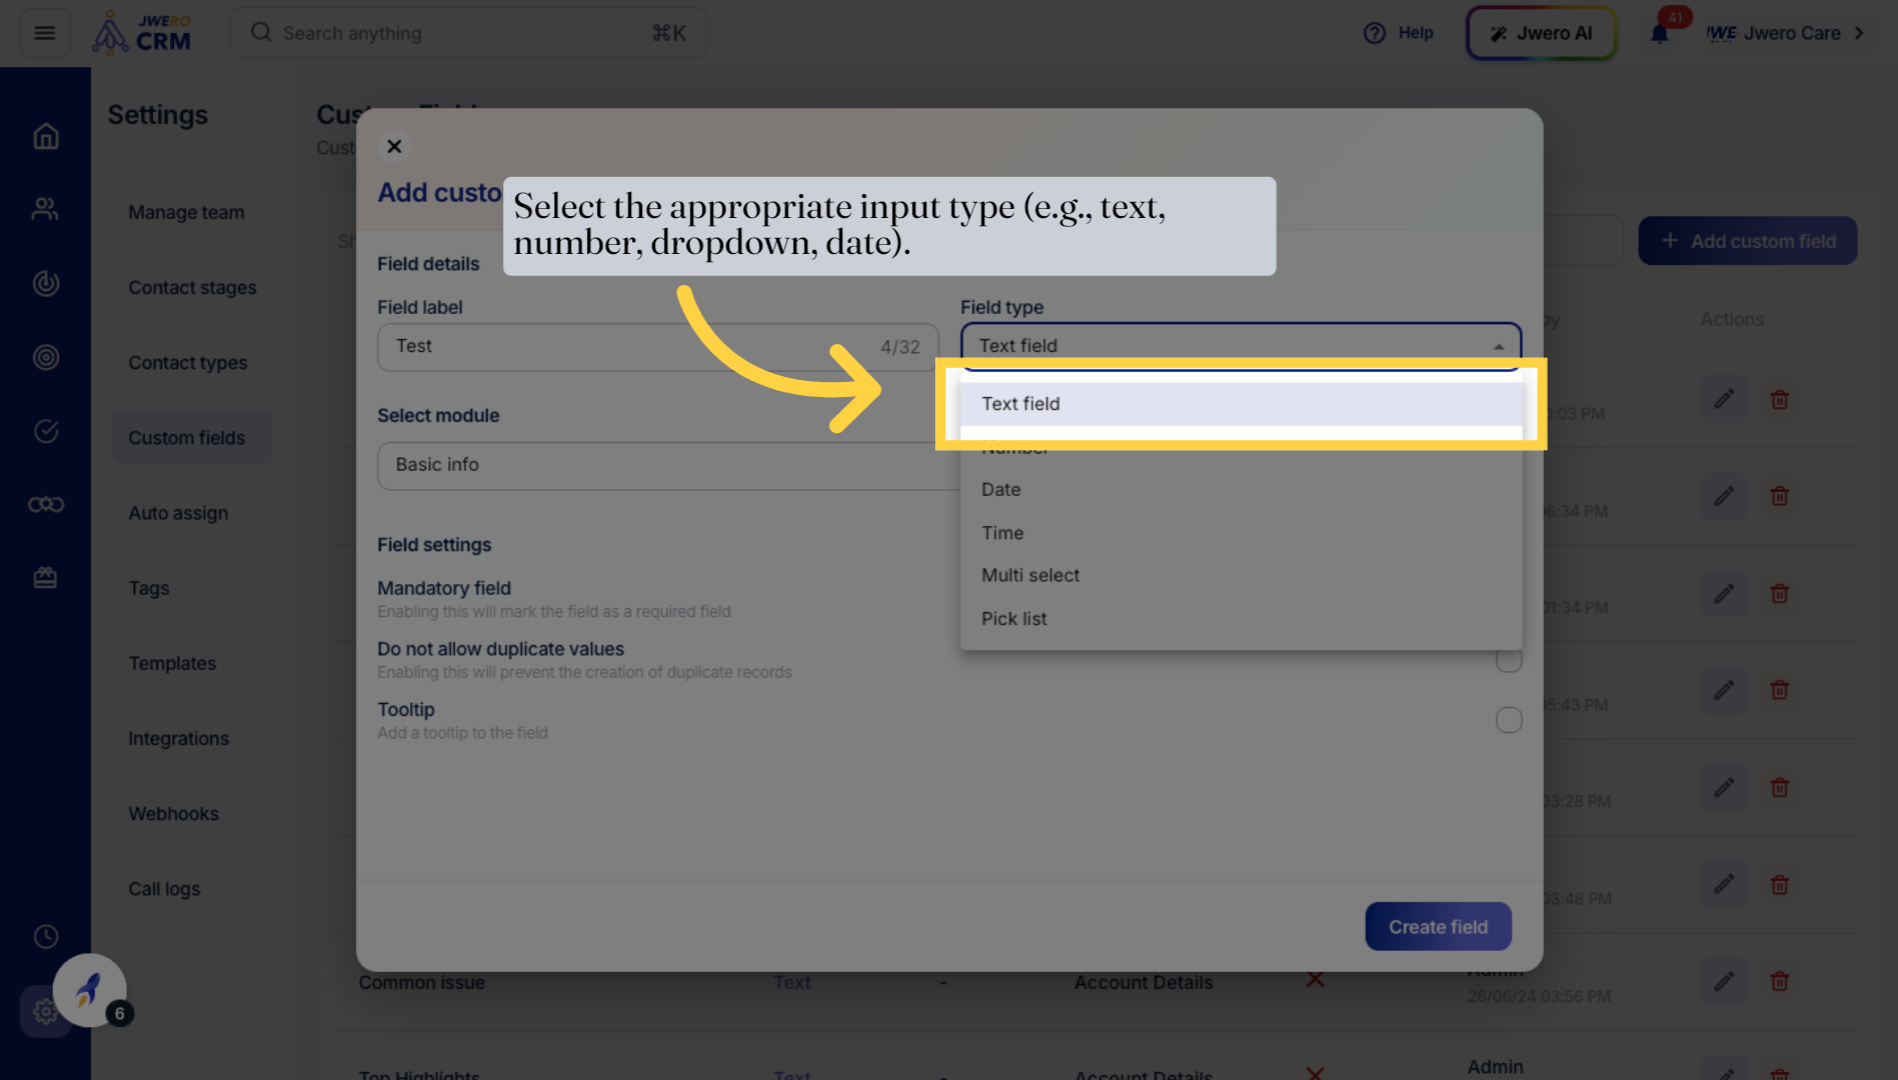Open the Home icon in the sidebar
1898x1080 pixels.
point(45,136)
